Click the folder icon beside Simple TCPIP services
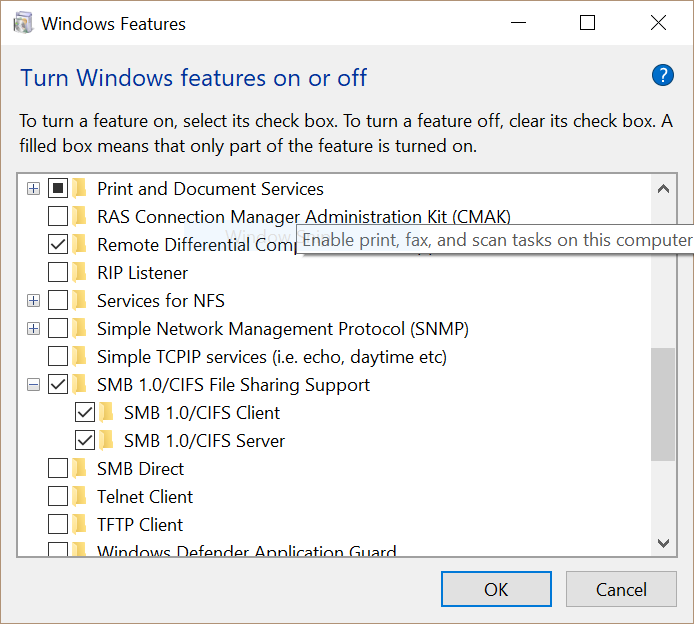Viewport: 694px width, 624px height. [x=79, y=357]
